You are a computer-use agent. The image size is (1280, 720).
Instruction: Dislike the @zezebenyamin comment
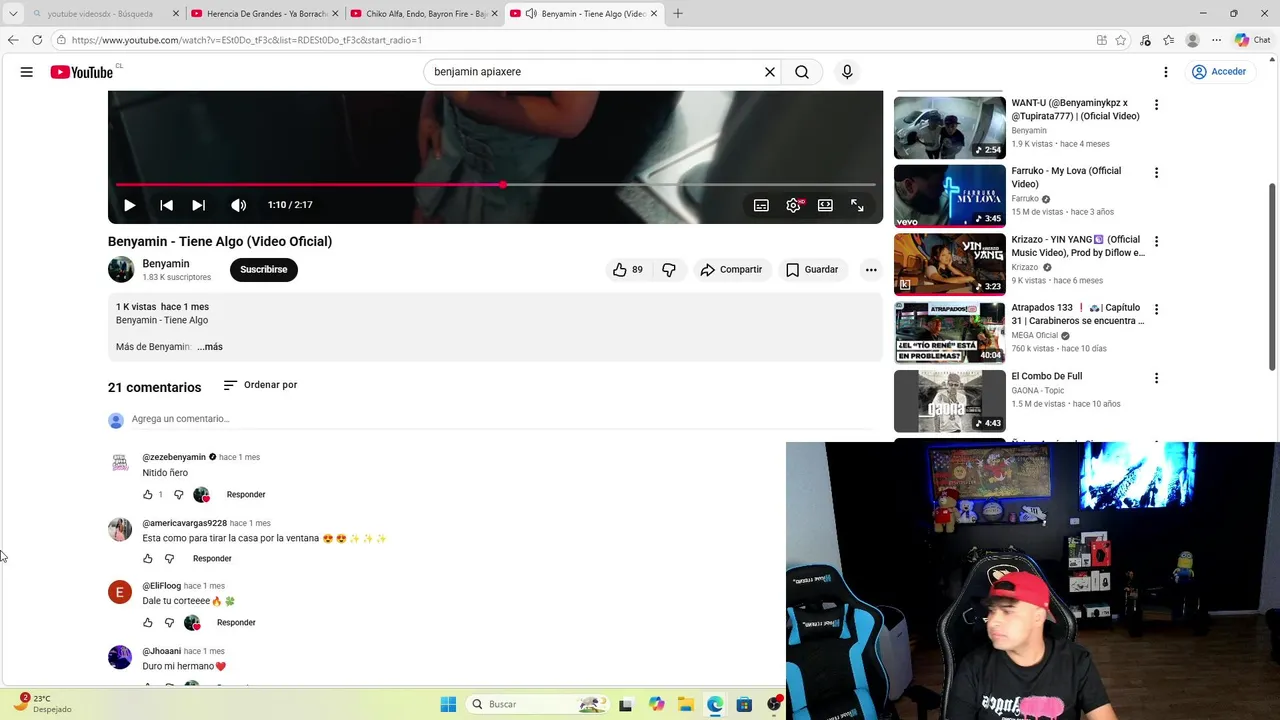tap(179, 495)
